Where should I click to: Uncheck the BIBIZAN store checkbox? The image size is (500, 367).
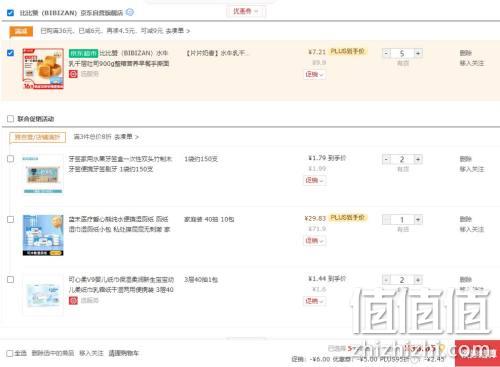10,13
